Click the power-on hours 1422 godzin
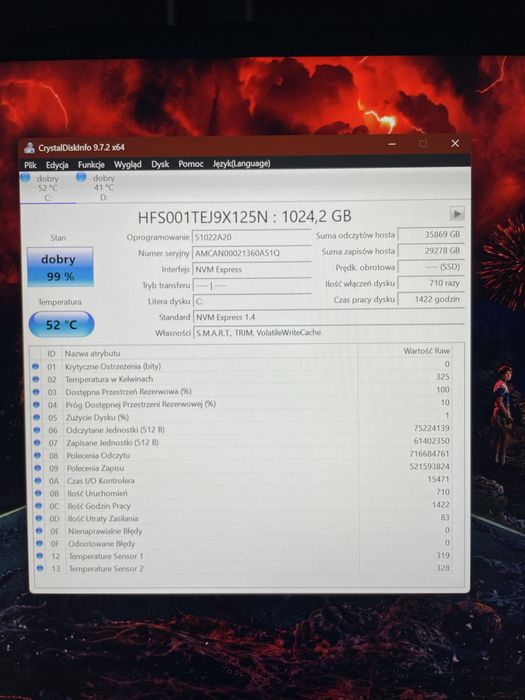This screenshot has height=700, width=525. coord(431,299)
